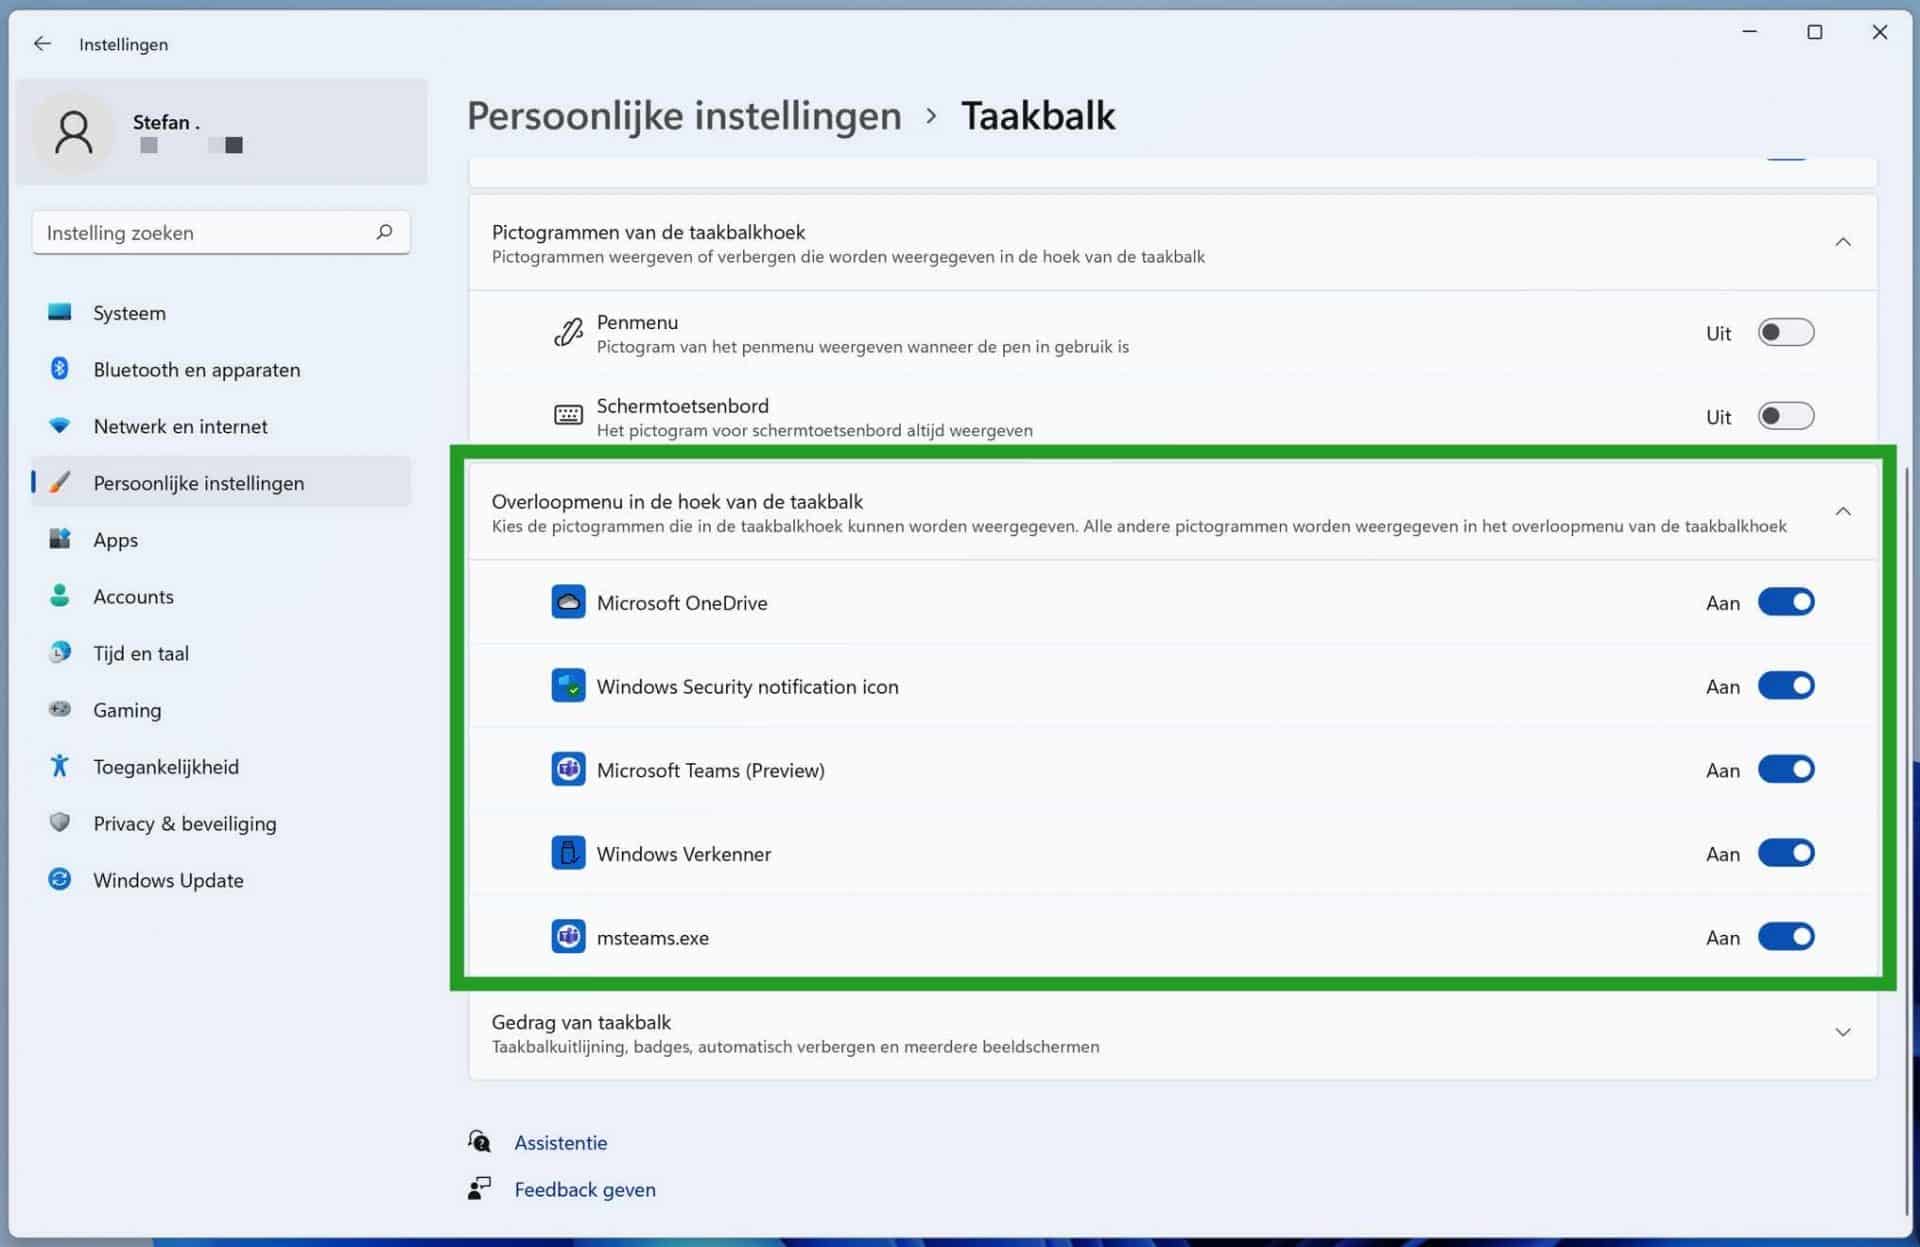1920x1247 pixels.
Task: Open Windows Update from the sidebar
Action: 168,880
